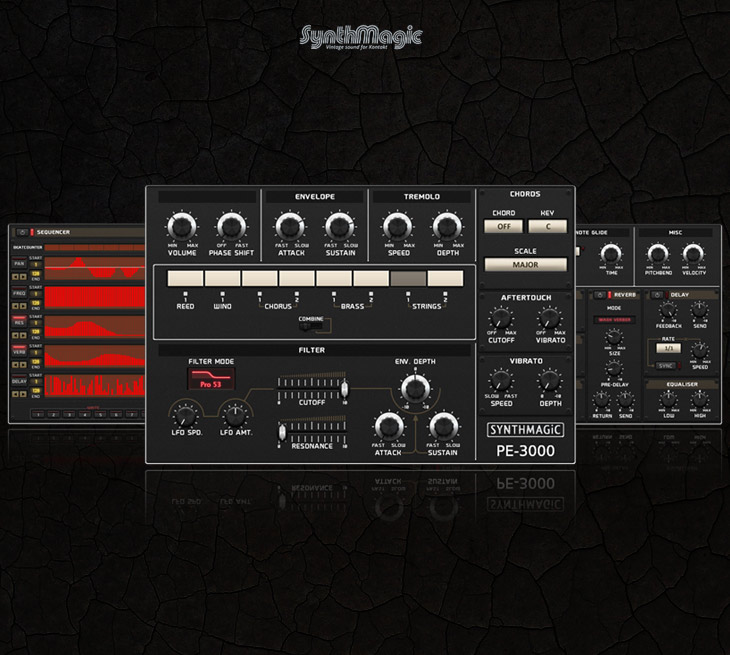Image resolution: width=730 pixels, height=655 pixels.
Task: Click the Equaliser High knob
Action: click(x=699, y=399)
